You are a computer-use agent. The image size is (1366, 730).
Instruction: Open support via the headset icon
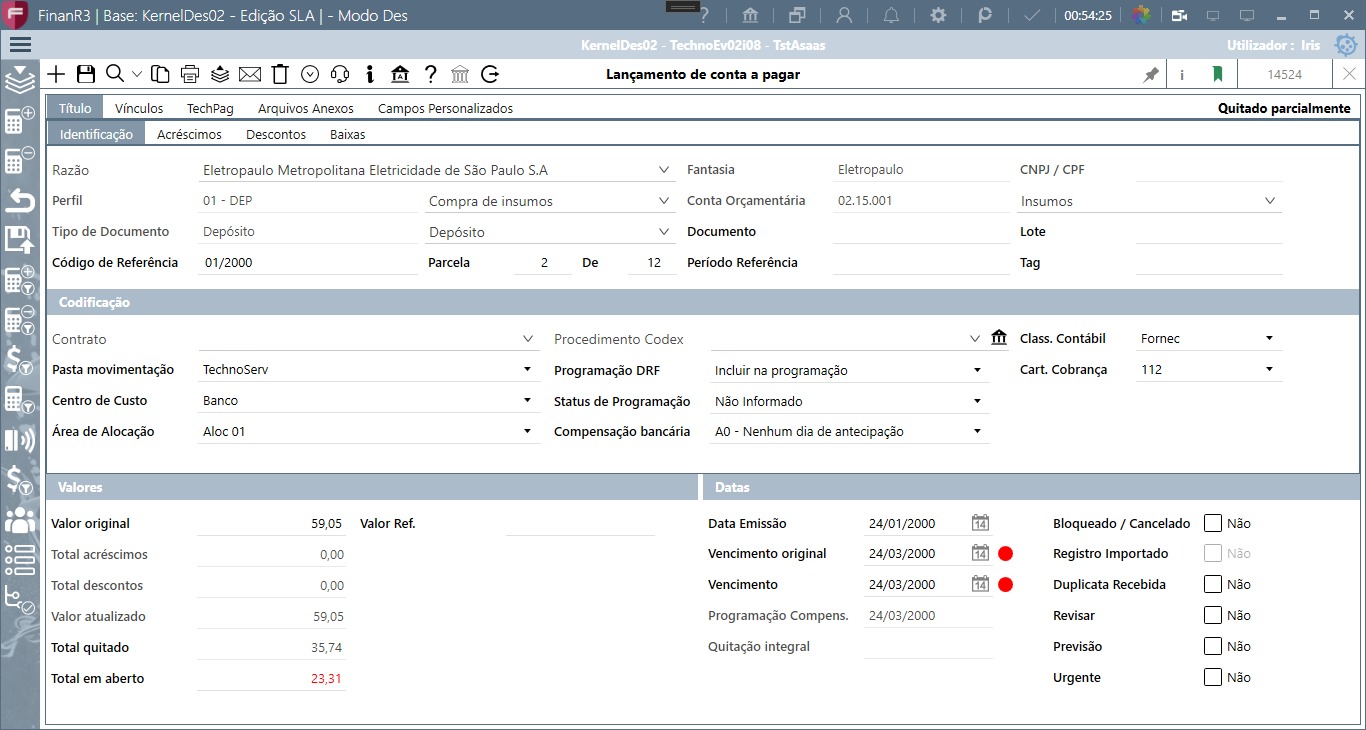point(340,74)
